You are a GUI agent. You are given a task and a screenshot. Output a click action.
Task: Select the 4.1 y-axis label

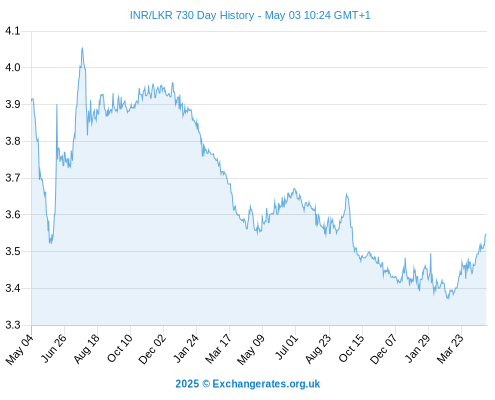[x=13, y=31]
